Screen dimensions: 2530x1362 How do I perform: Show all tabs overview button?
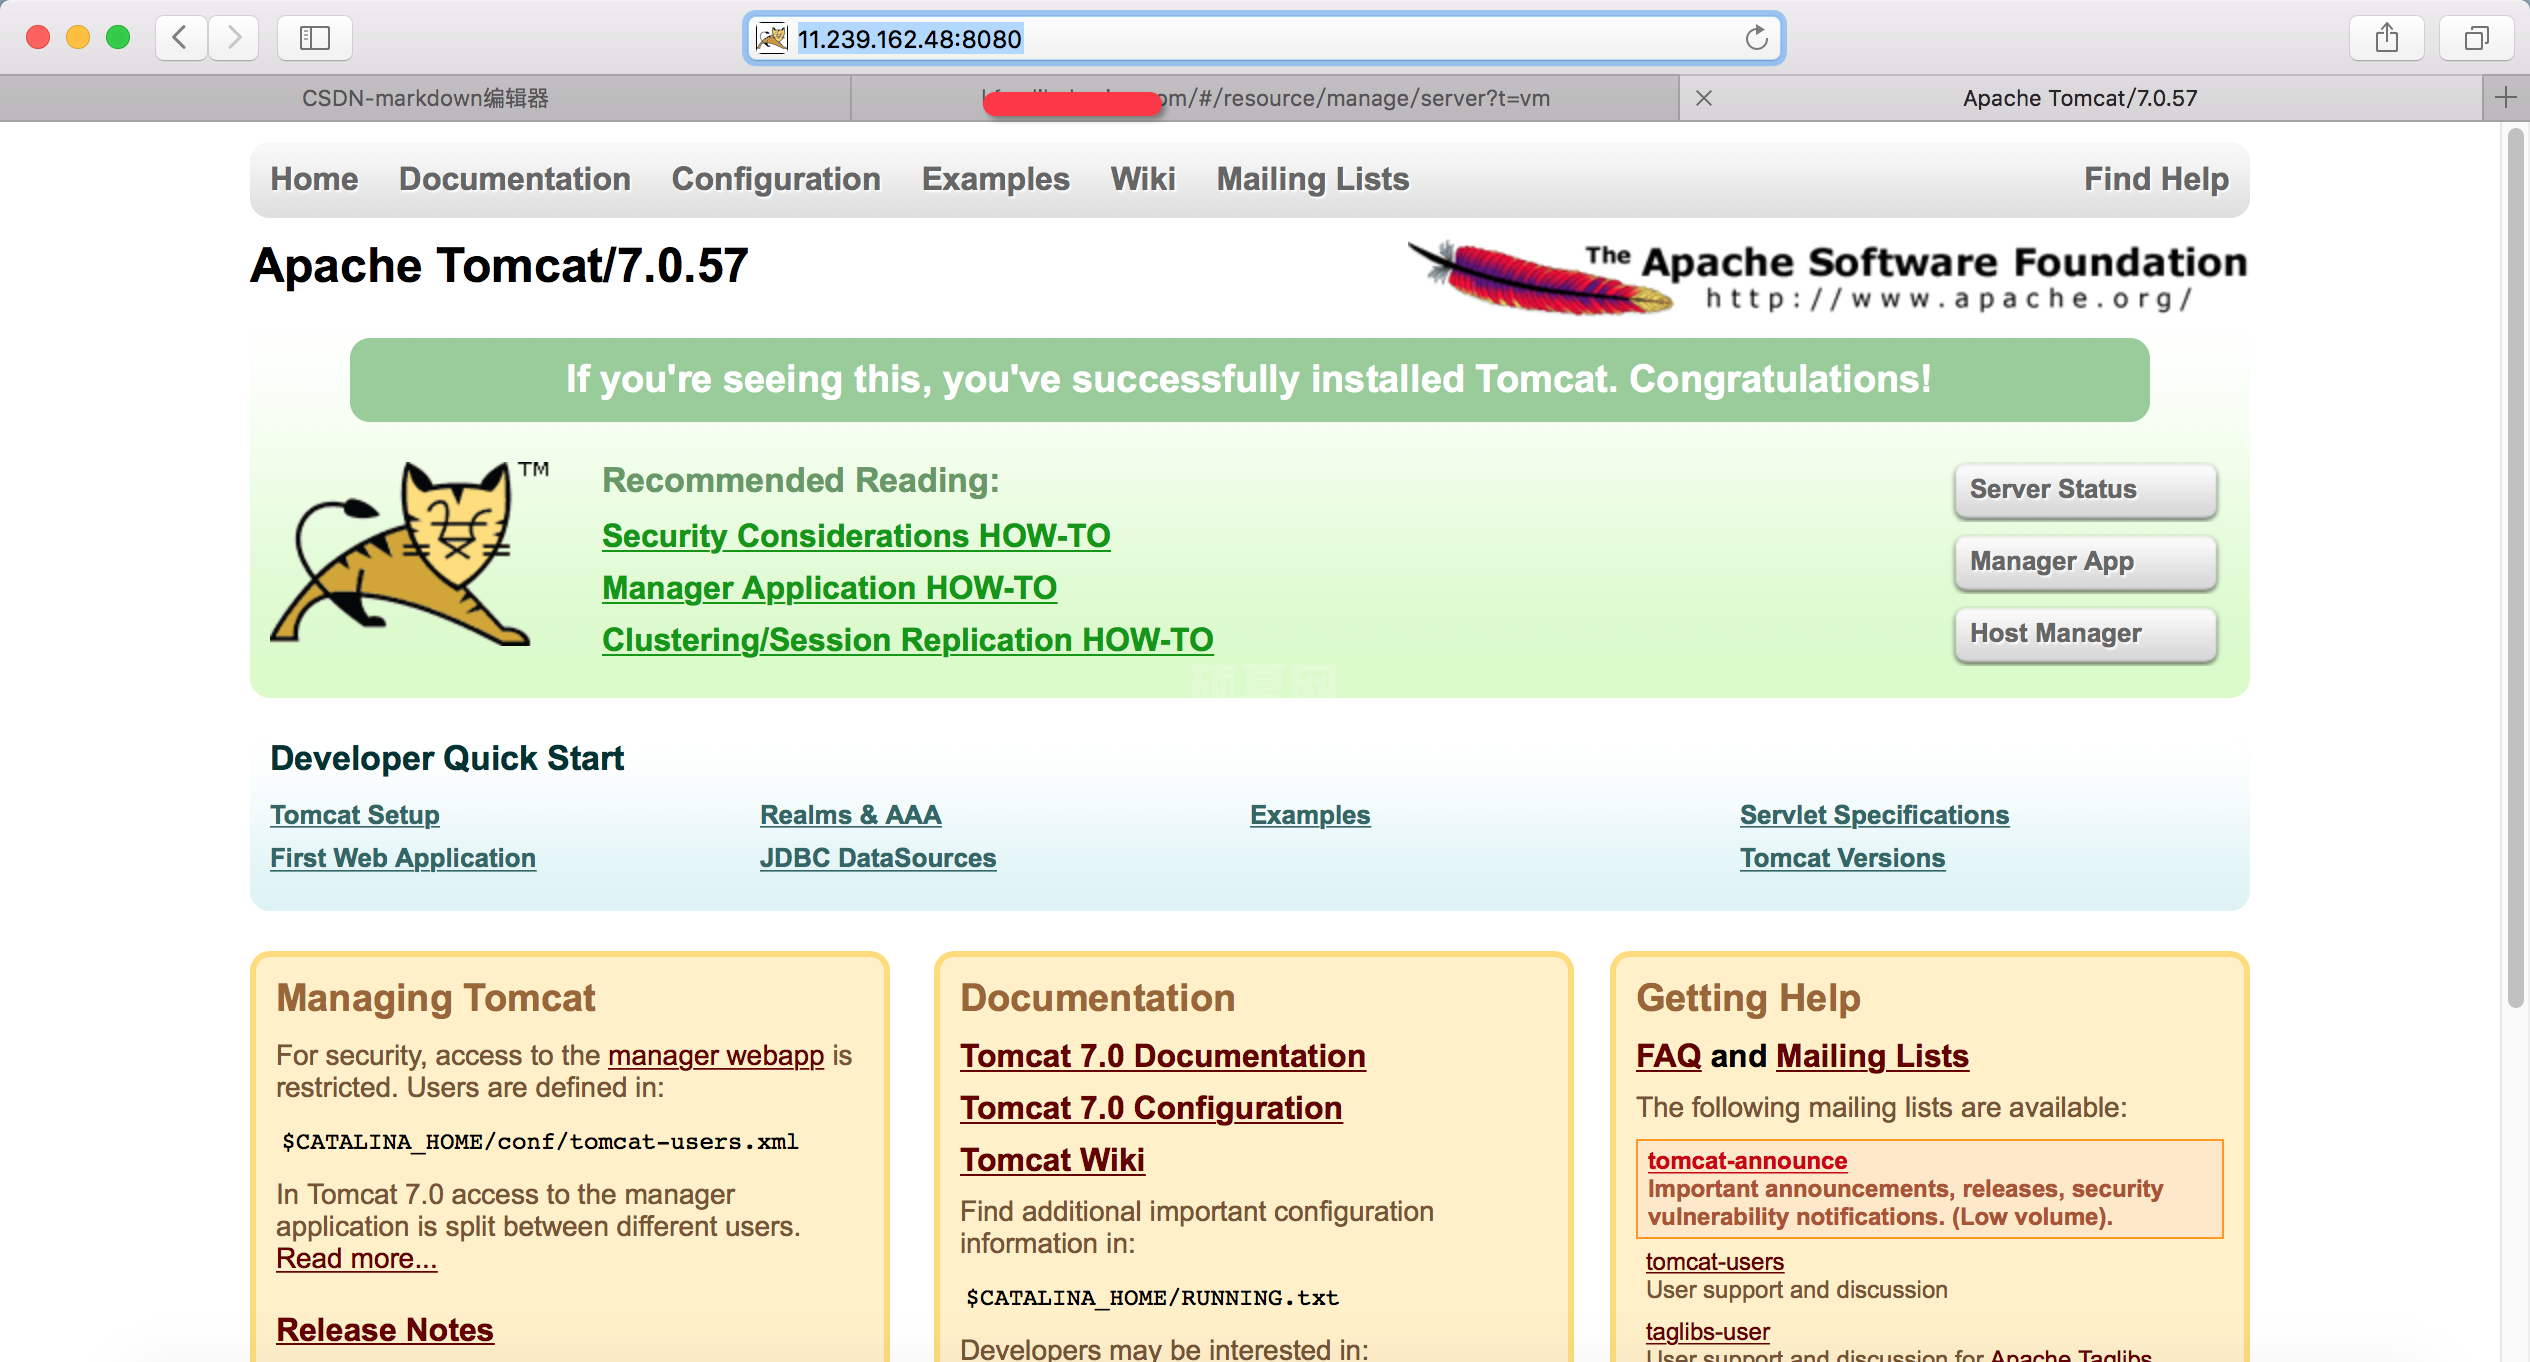pos(2477,38)
